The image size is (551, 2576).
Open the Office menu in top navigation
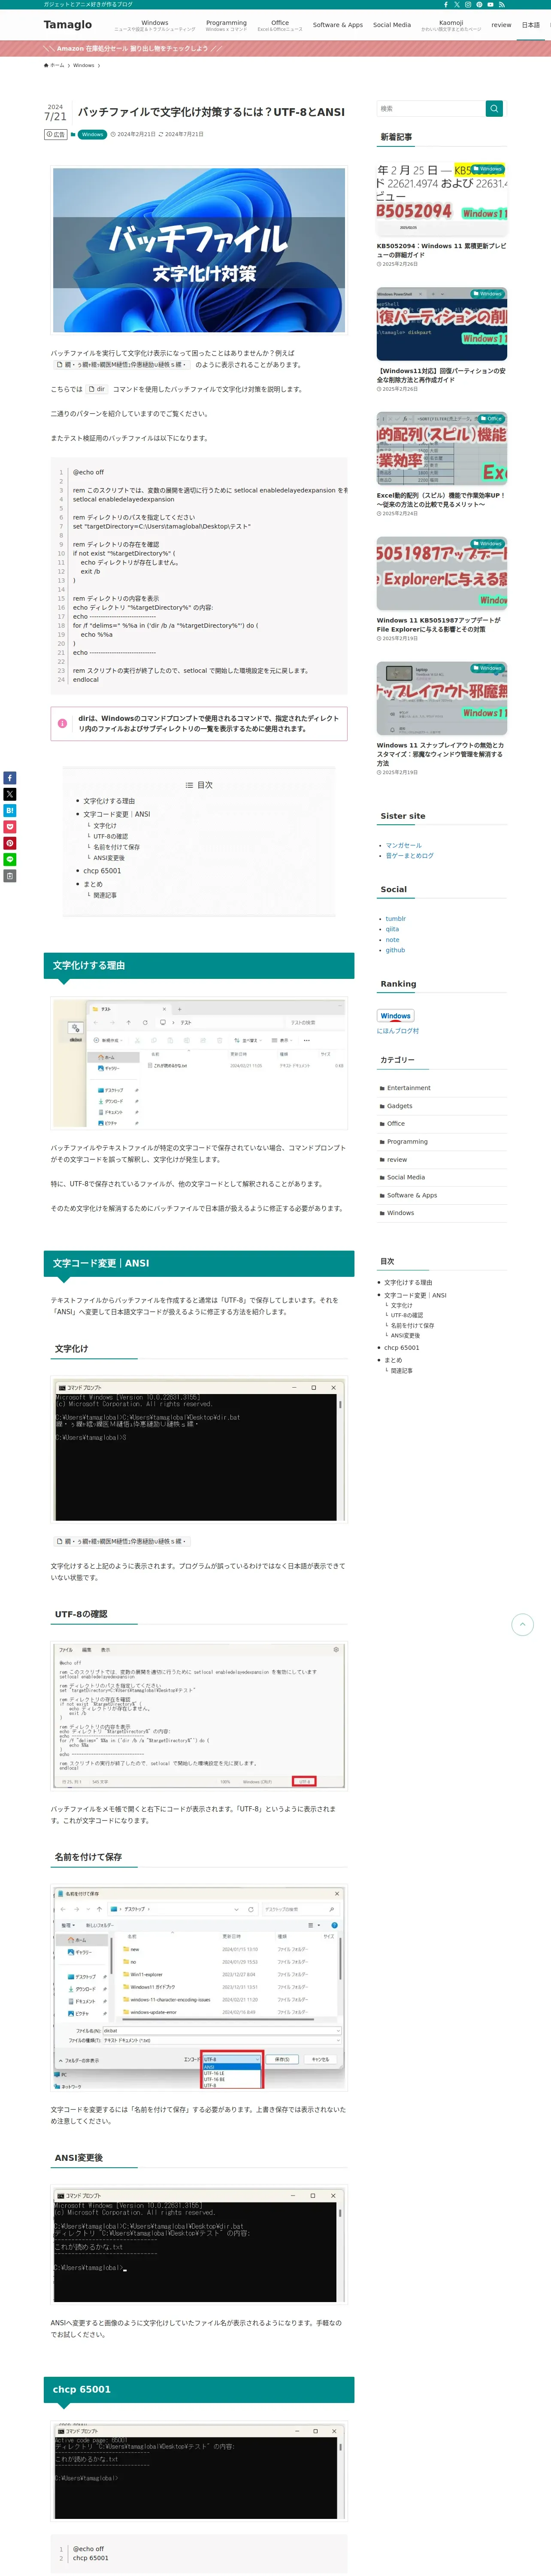280,24
